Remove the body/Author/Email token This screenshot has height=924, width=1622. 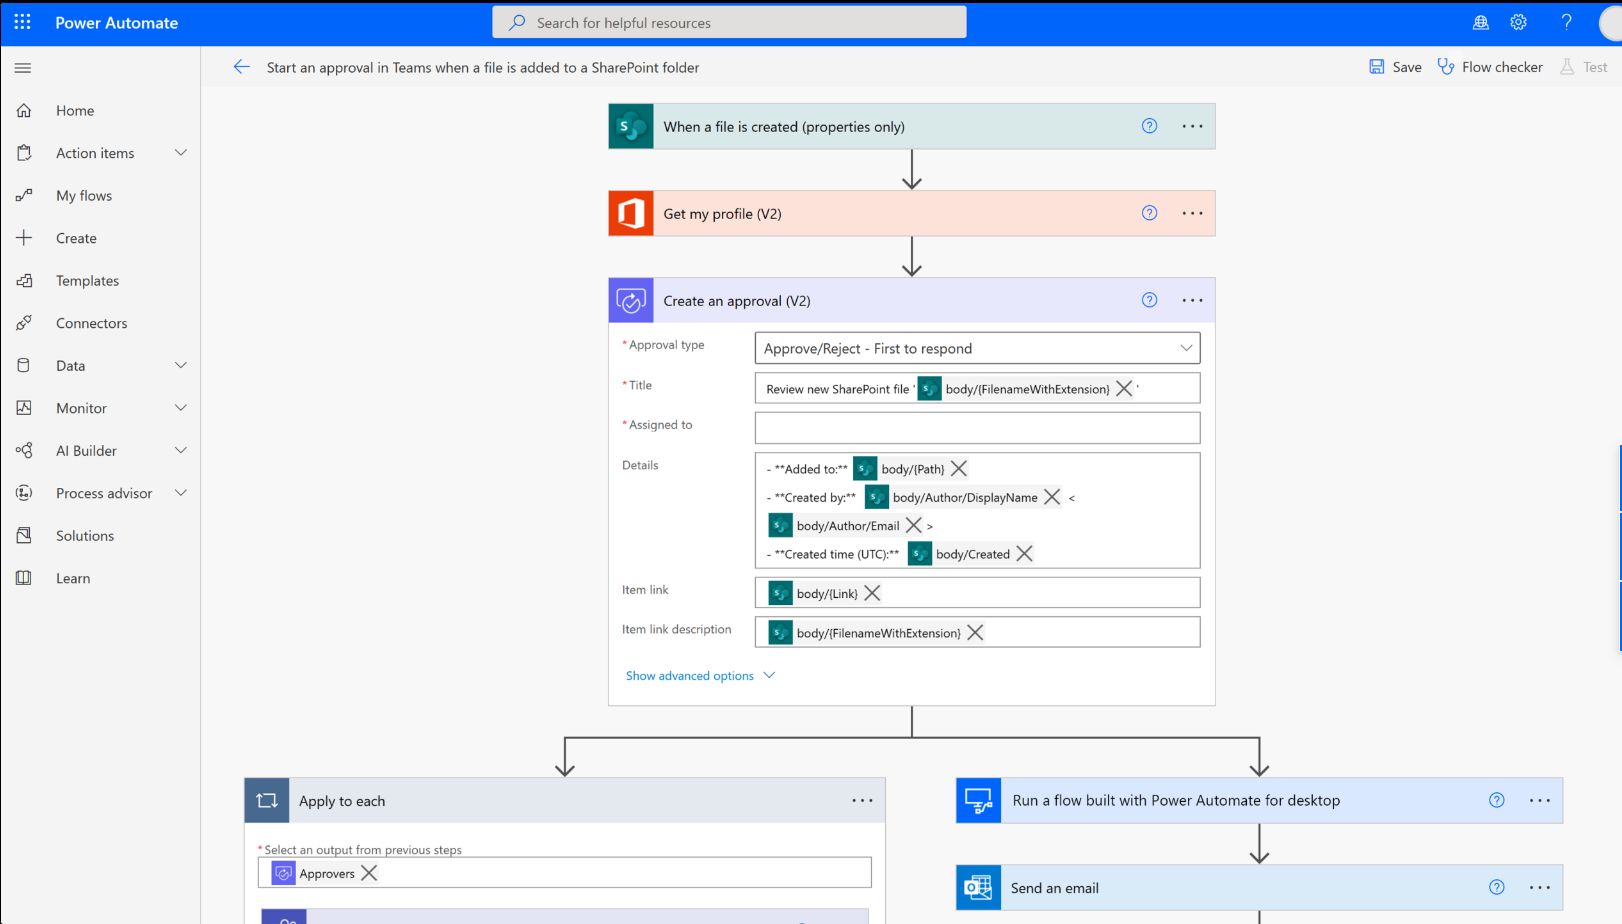point(913,526)
